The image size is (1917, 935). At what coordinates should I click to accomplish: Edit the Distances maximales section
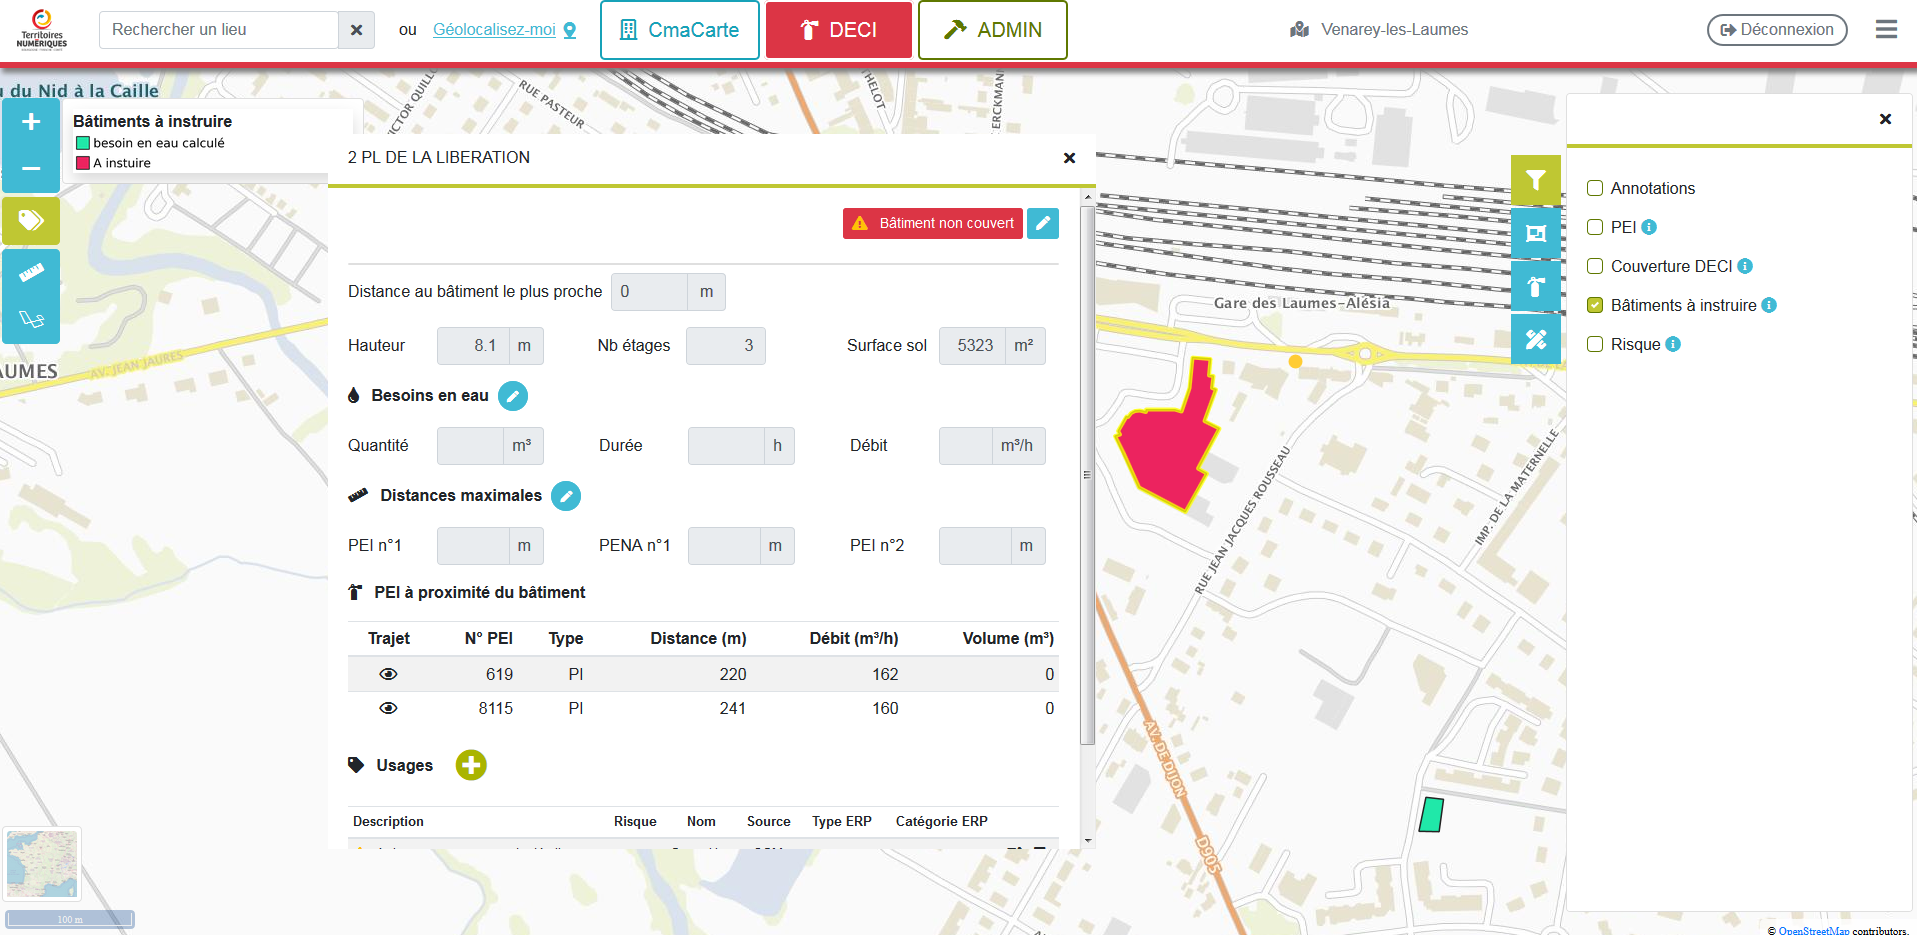click(x=566, y=496)
